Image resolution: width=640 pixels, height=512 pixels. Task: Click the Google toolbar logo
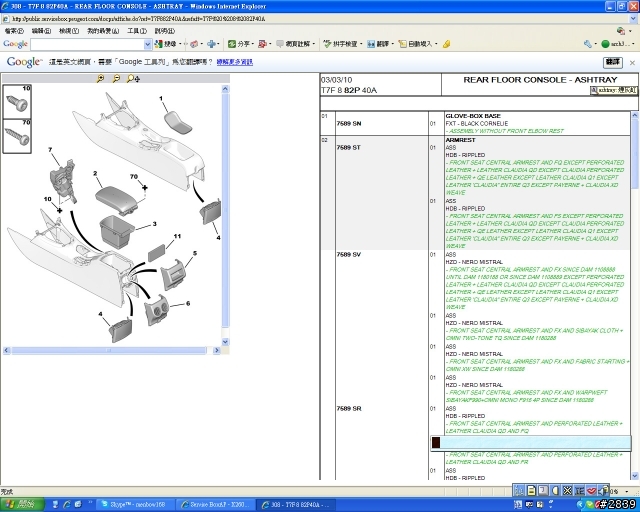click(16, 44)
